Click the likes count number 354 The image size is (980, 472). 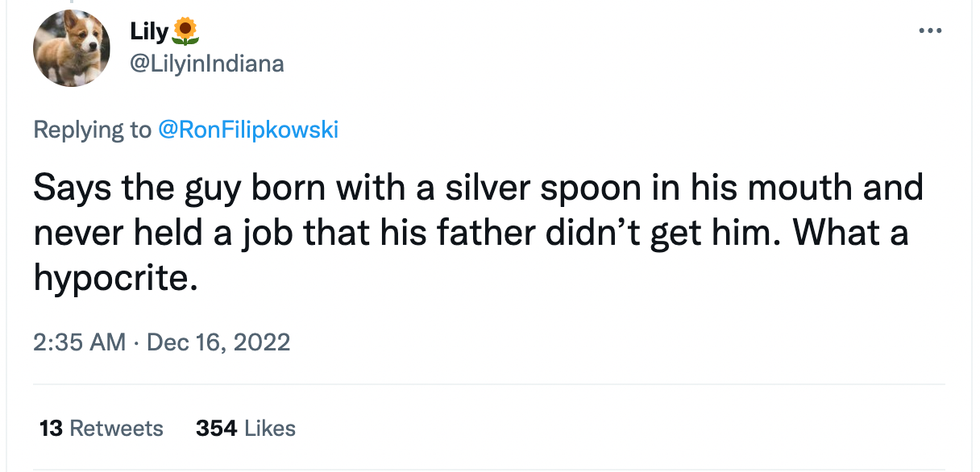tap(216, 428)
